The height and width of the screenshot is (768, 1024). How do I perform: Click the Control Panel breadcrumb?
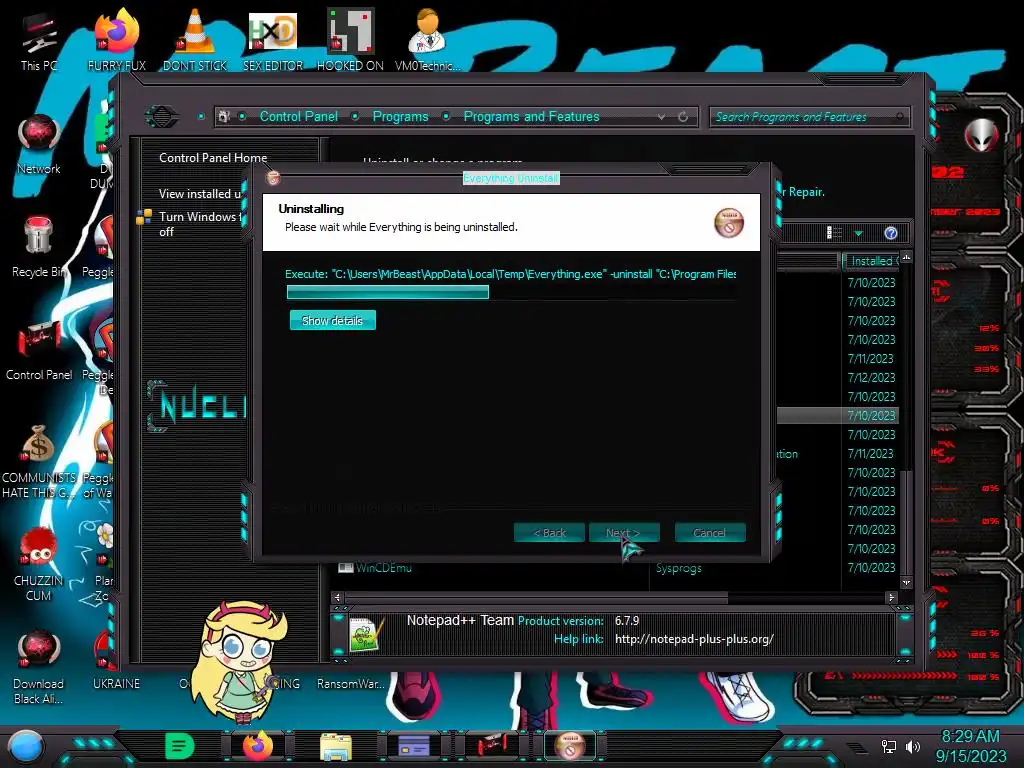pyautogui.click(x=298, y=116)
